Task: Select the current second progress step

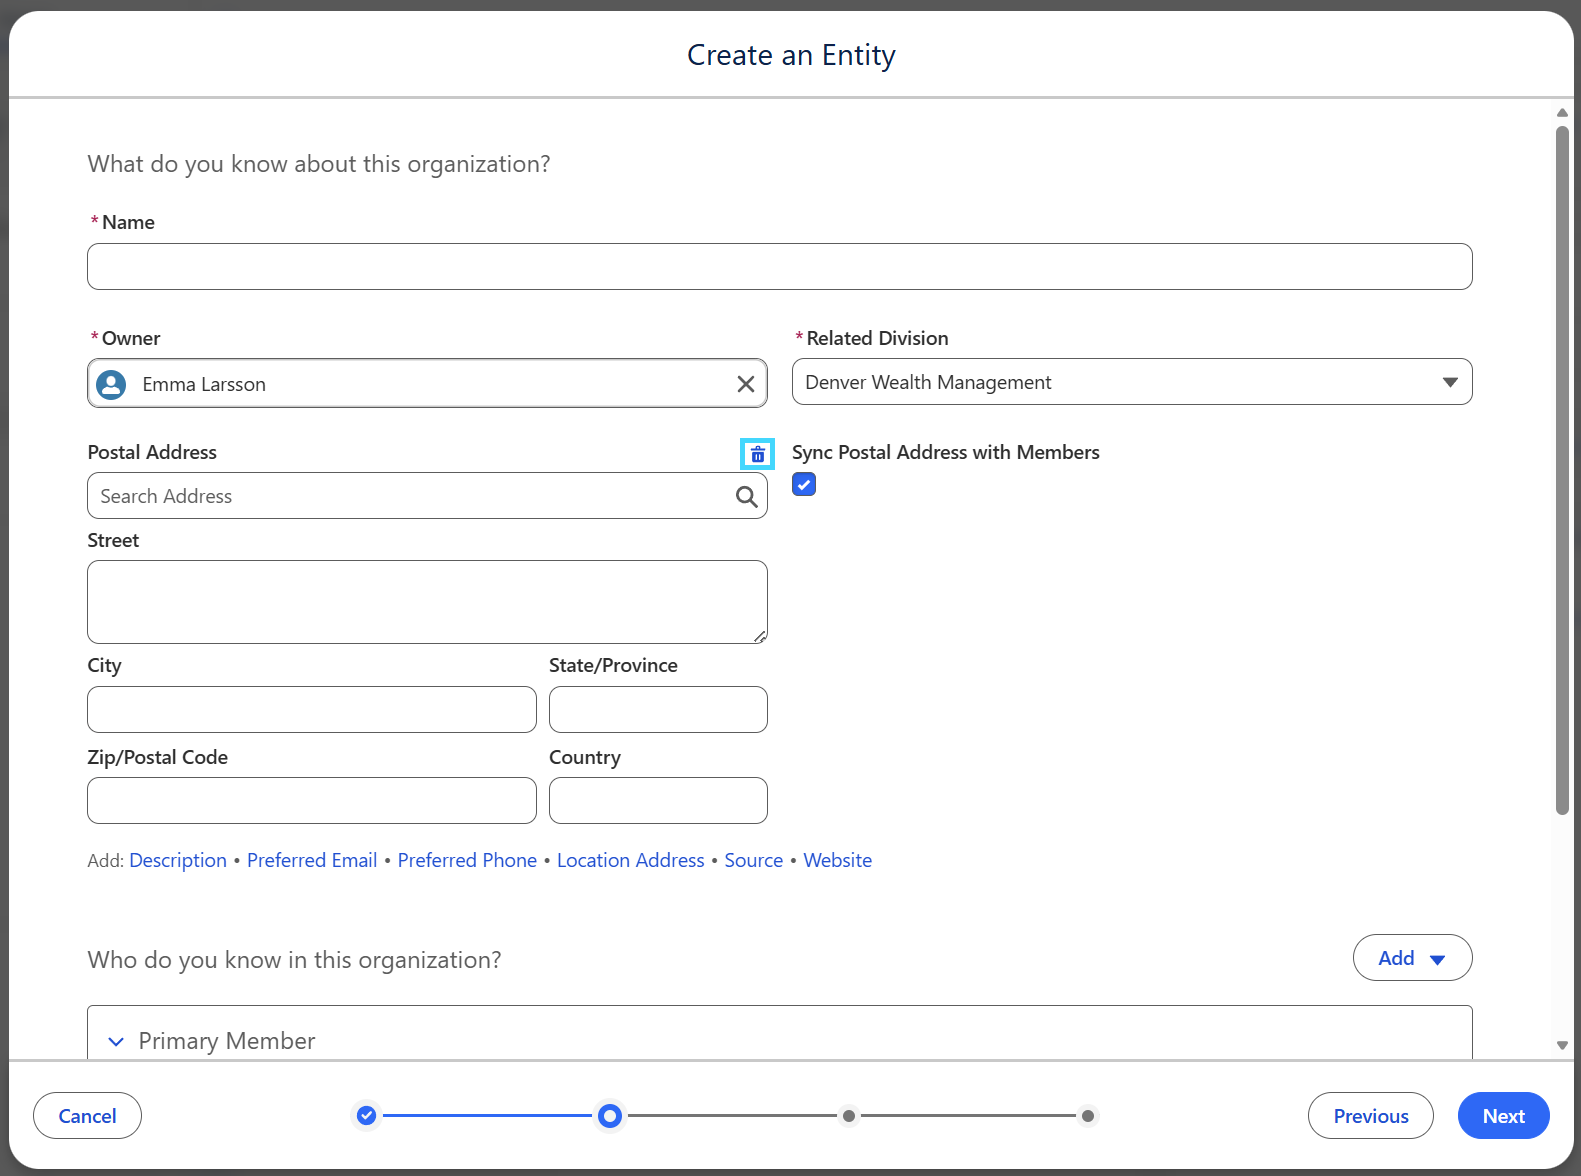Action: [x=609, y=1115]
